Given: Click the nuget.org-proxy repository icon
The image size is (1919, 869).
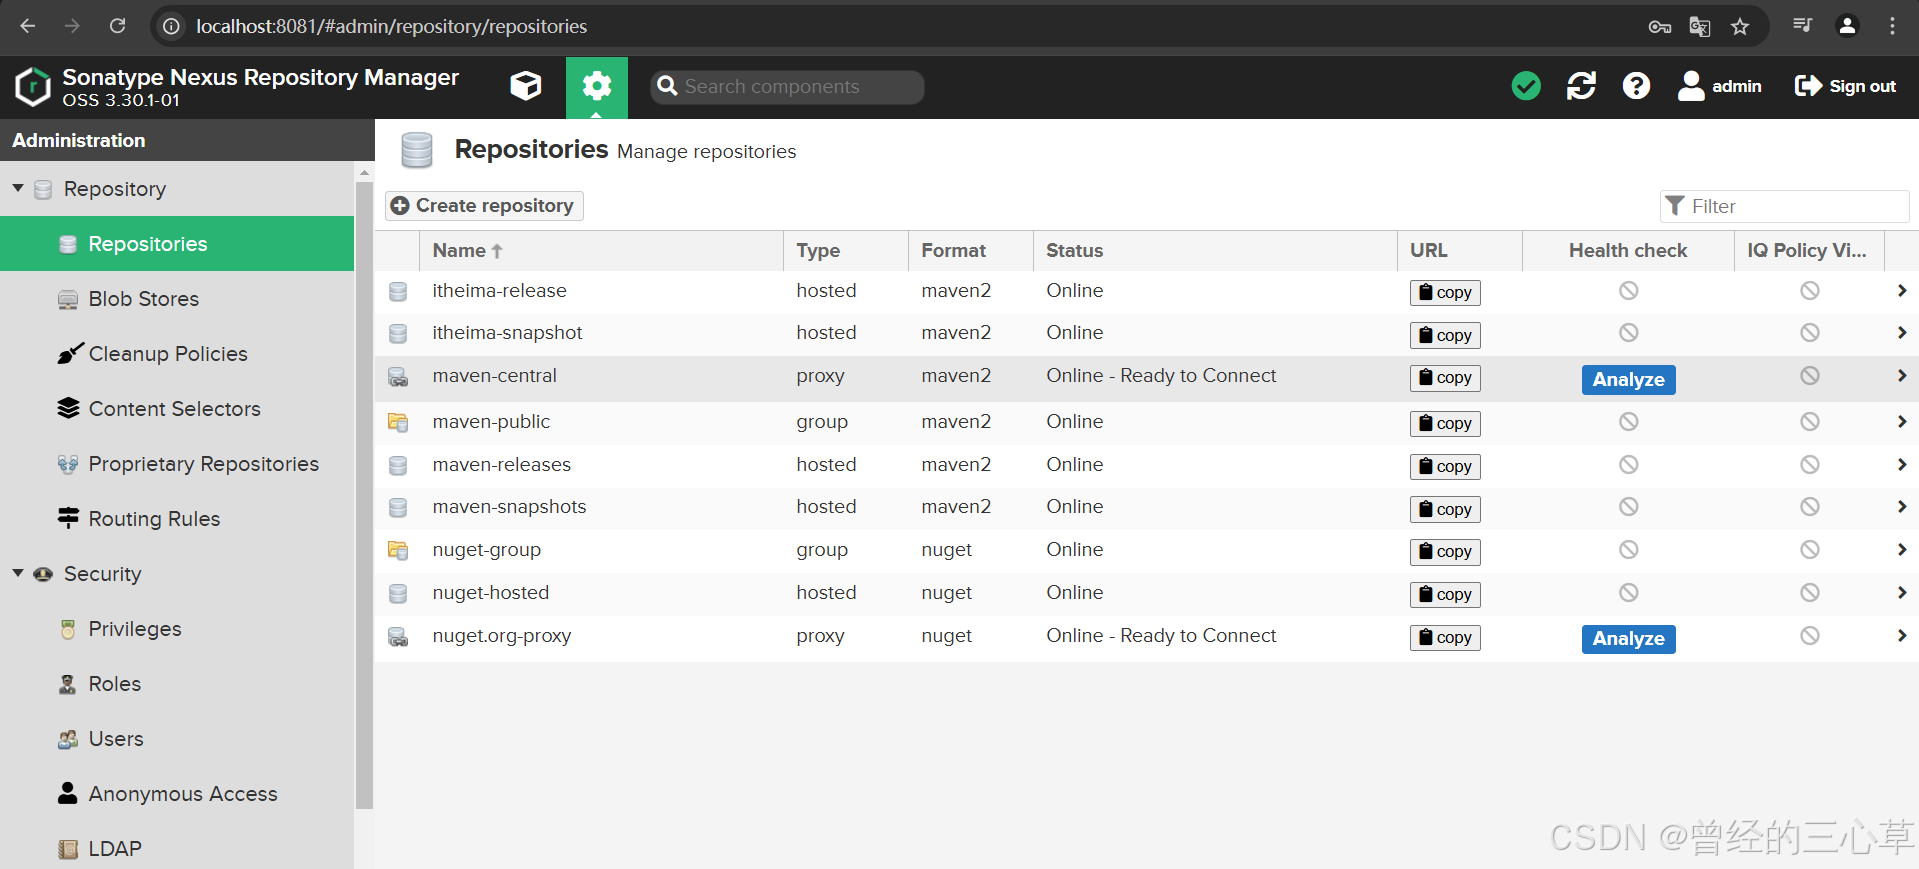Looking at the screenshot, I should click(x=398, y=637).
